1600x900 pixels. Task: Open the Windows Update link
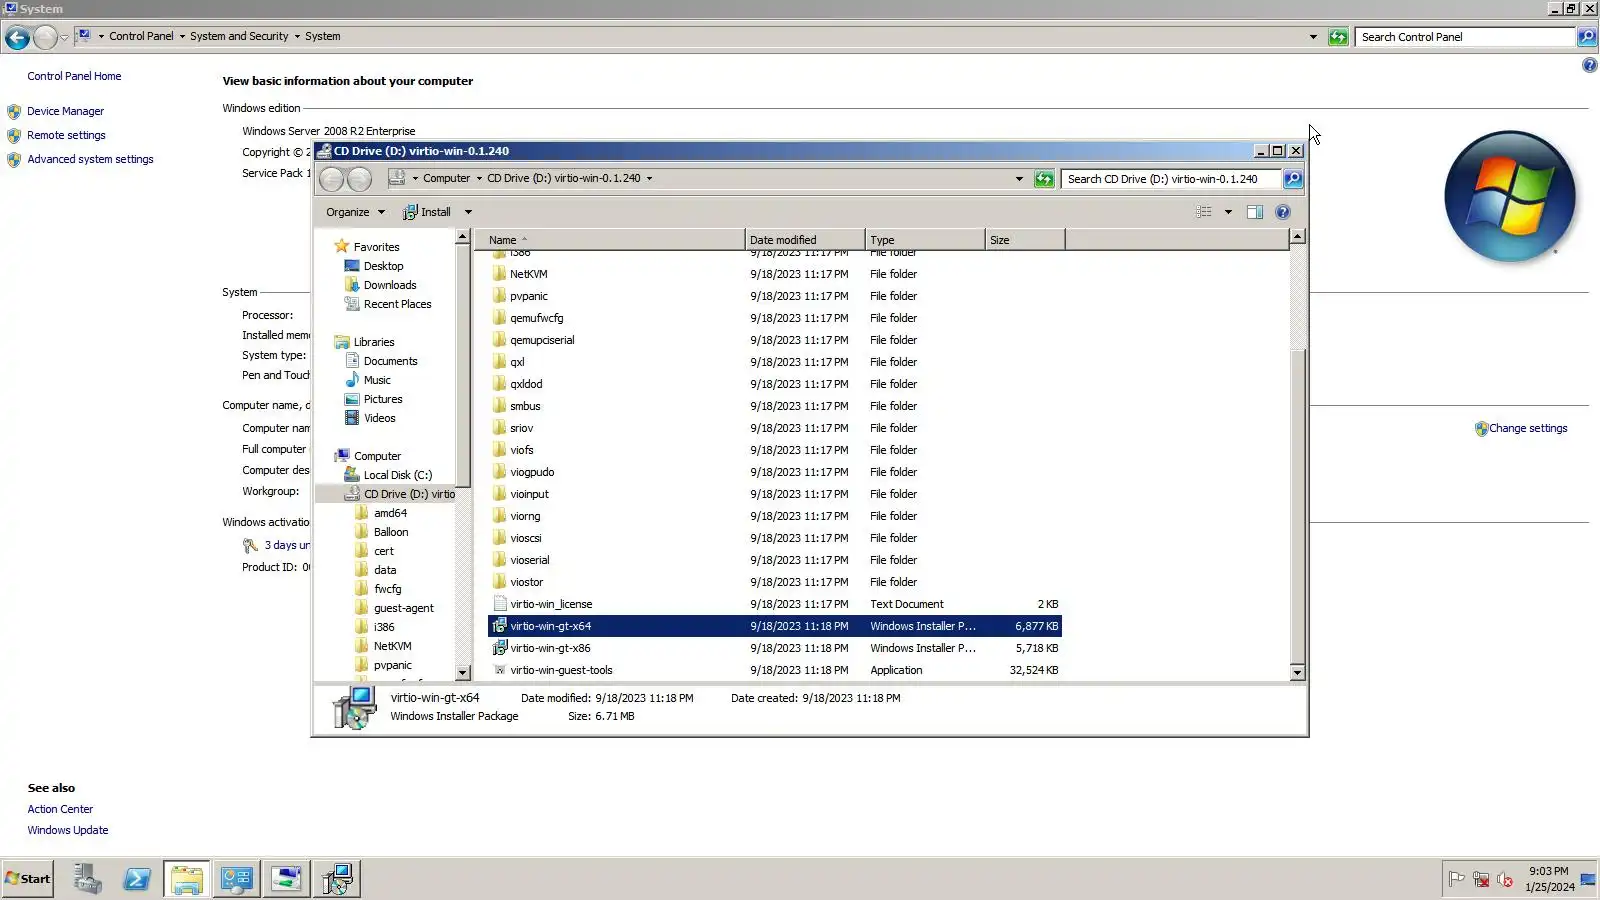click(x=68, y=830)
